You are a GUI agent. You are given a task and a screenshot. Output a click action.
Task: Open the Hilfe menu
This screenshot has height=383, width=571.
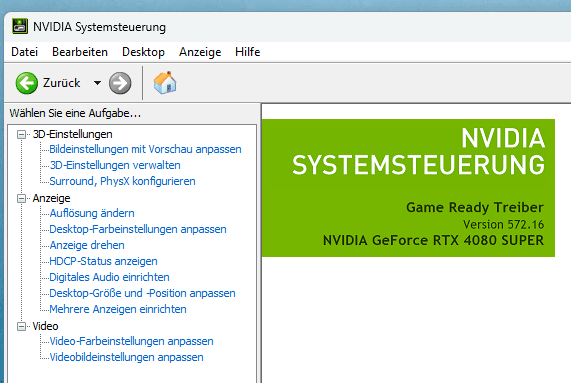pyautogui.click(x=248, y=52)
